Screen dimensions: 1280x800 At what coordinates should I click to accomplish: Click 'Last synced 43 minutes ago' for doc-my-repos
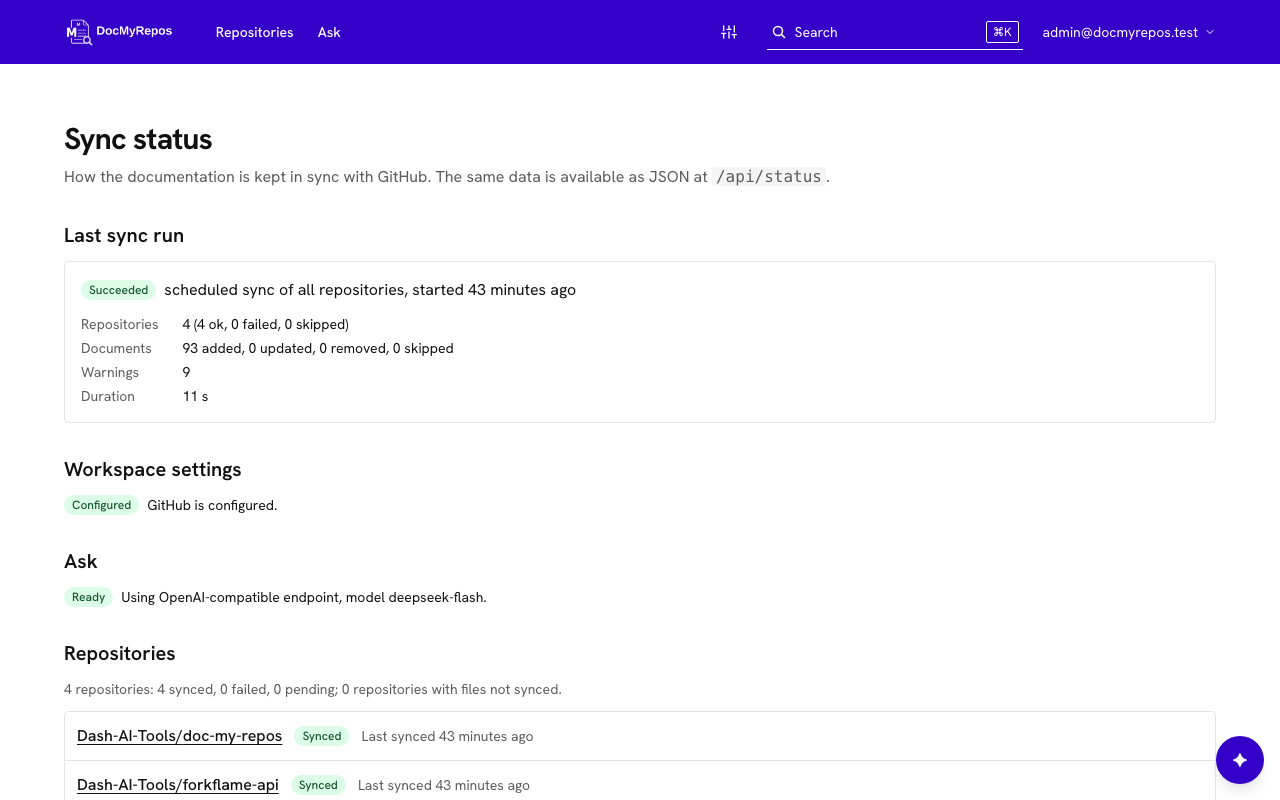(x=447, y=736)
